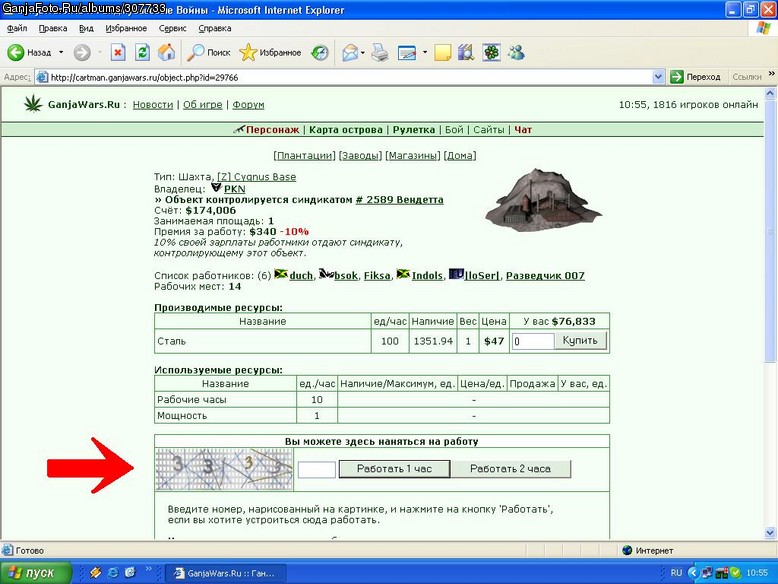Click the Messenger people icon
The image size is (778, 584).
click(x=517, y=52)
